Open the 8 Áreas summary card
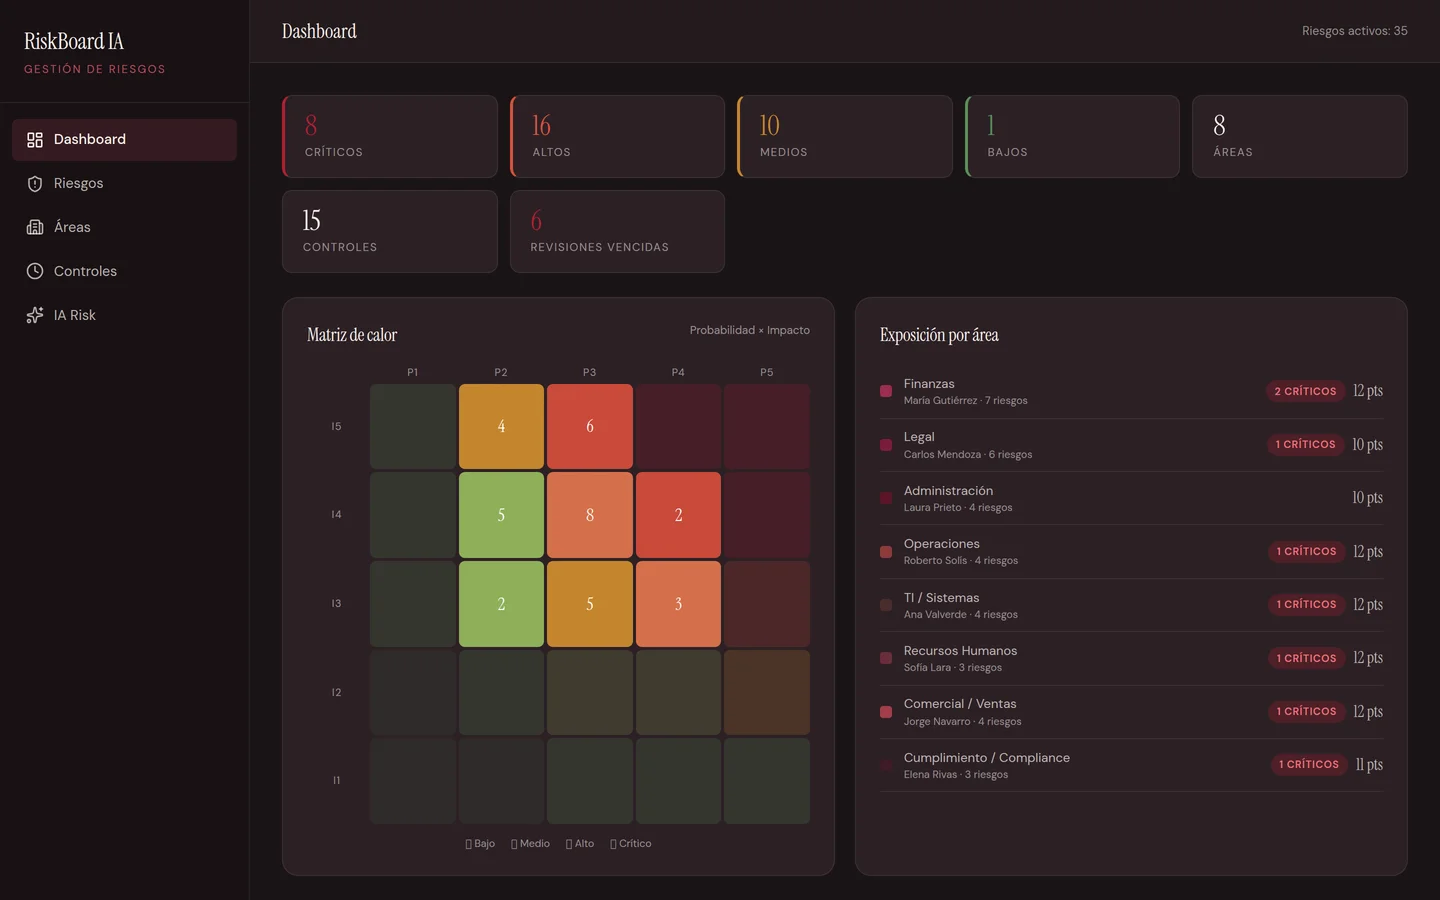Screen dimensions: 1440x900 pyautogui.click(x=1300, y=137)
